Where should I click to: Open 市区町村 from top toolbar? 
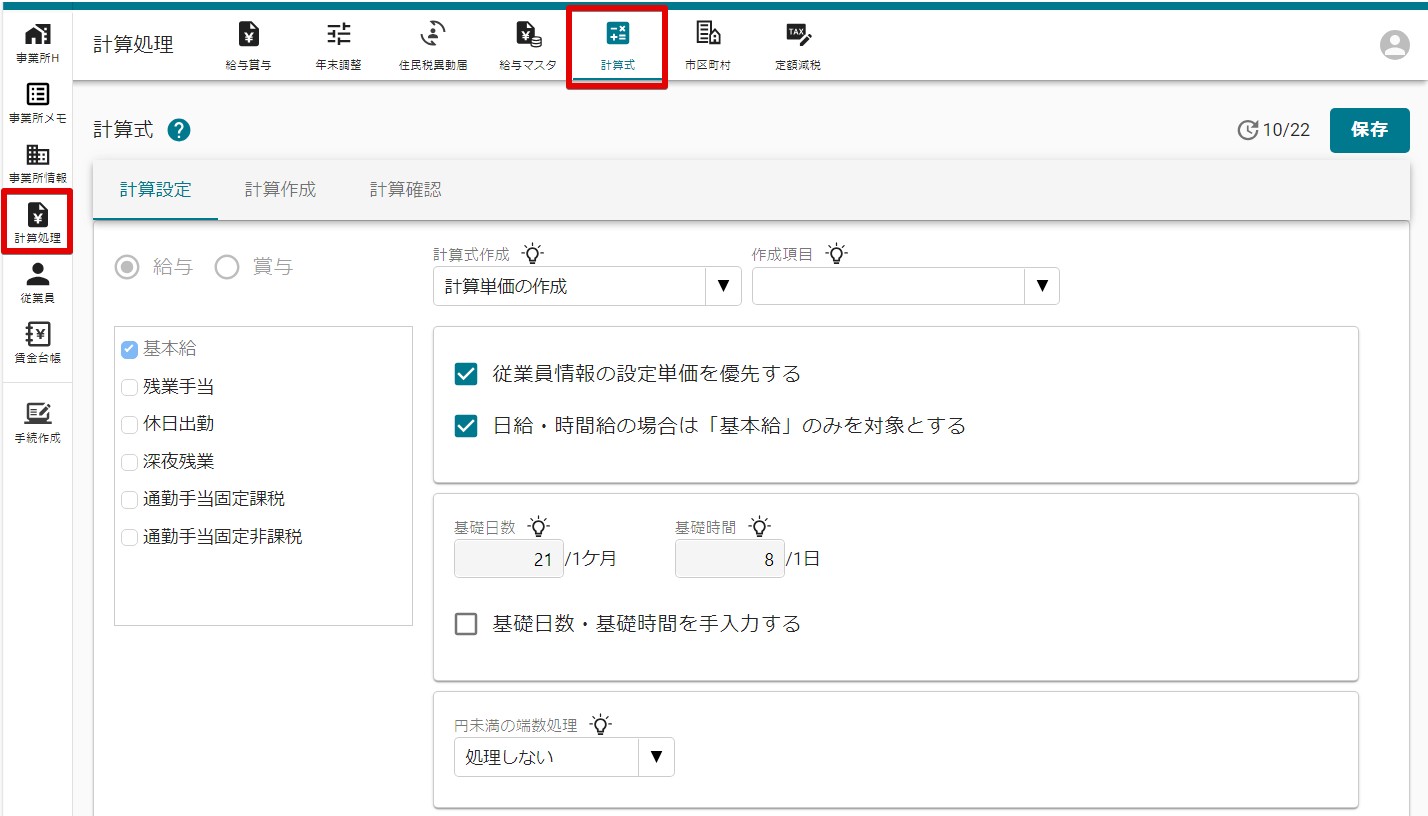[707, 46]
